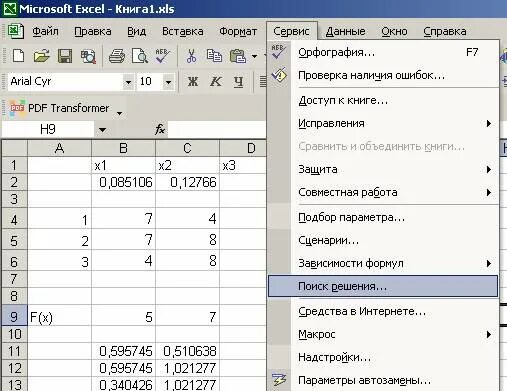Open the PDF Transformer toolbar options arrow
The height and width of the screenshot is (391, 507).
(x=120, y=113)
